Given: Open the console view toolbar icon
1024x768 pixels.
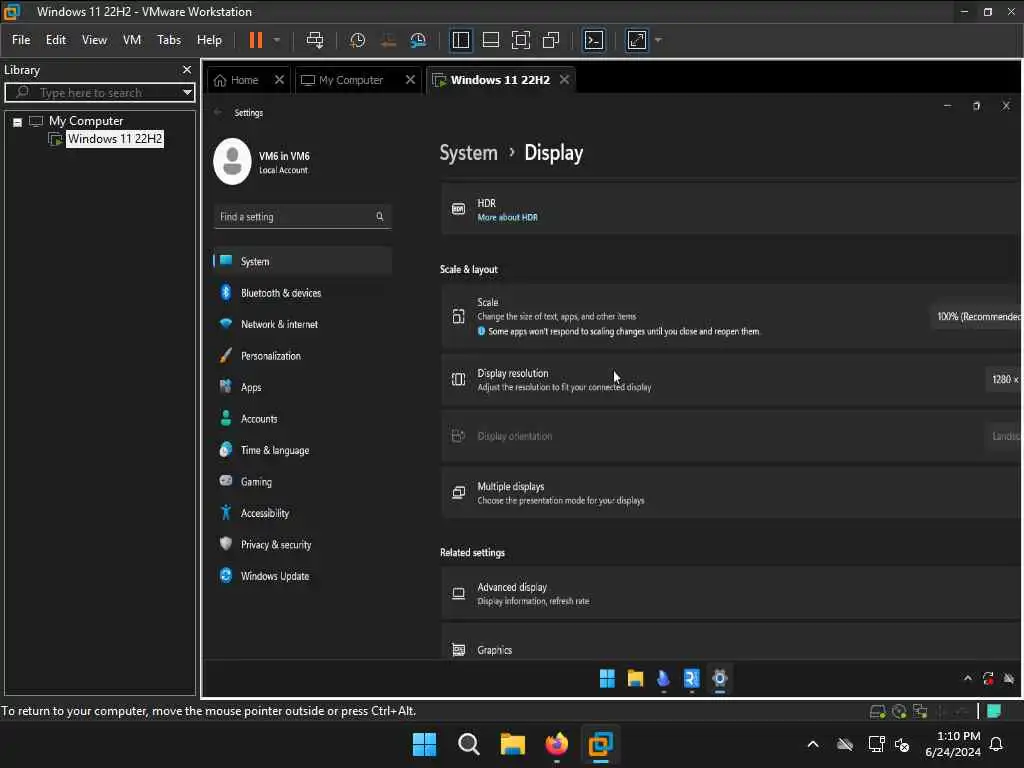Looking at the screenshot, I should [x=594, y=40].
